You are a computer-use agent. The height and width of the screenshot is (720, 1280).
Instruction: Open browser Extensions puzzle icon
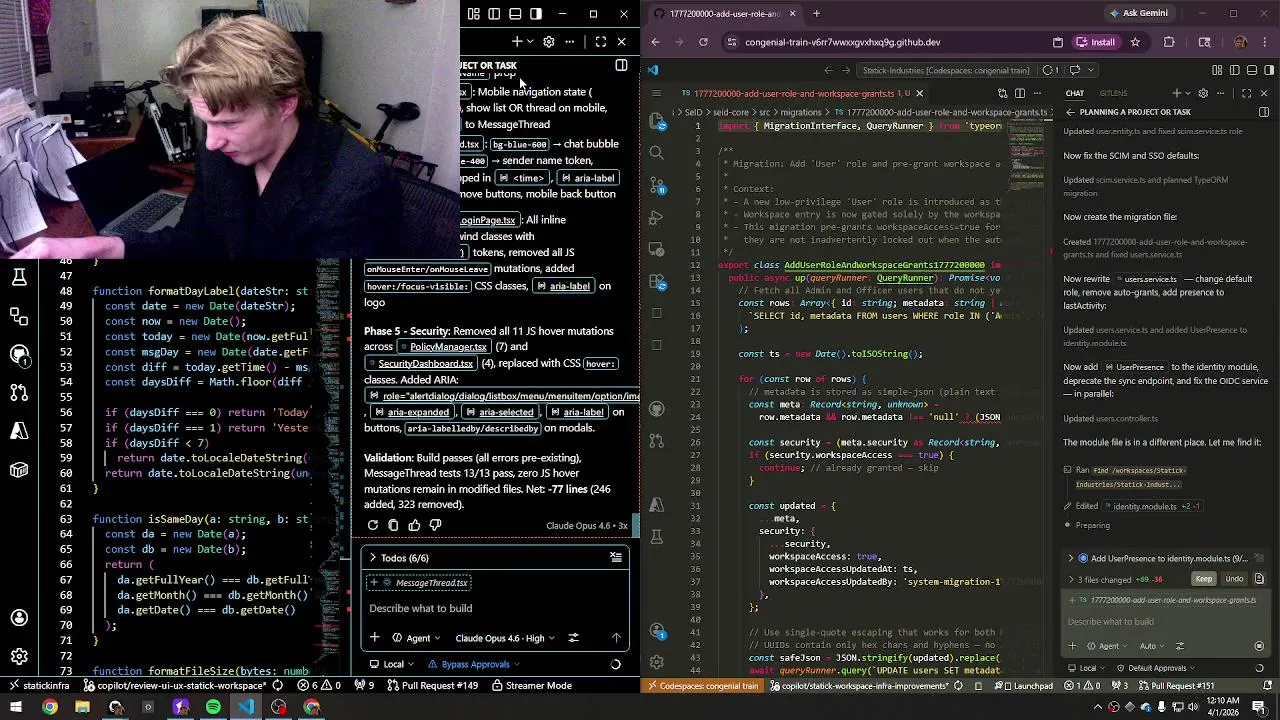pos(1169,42)
